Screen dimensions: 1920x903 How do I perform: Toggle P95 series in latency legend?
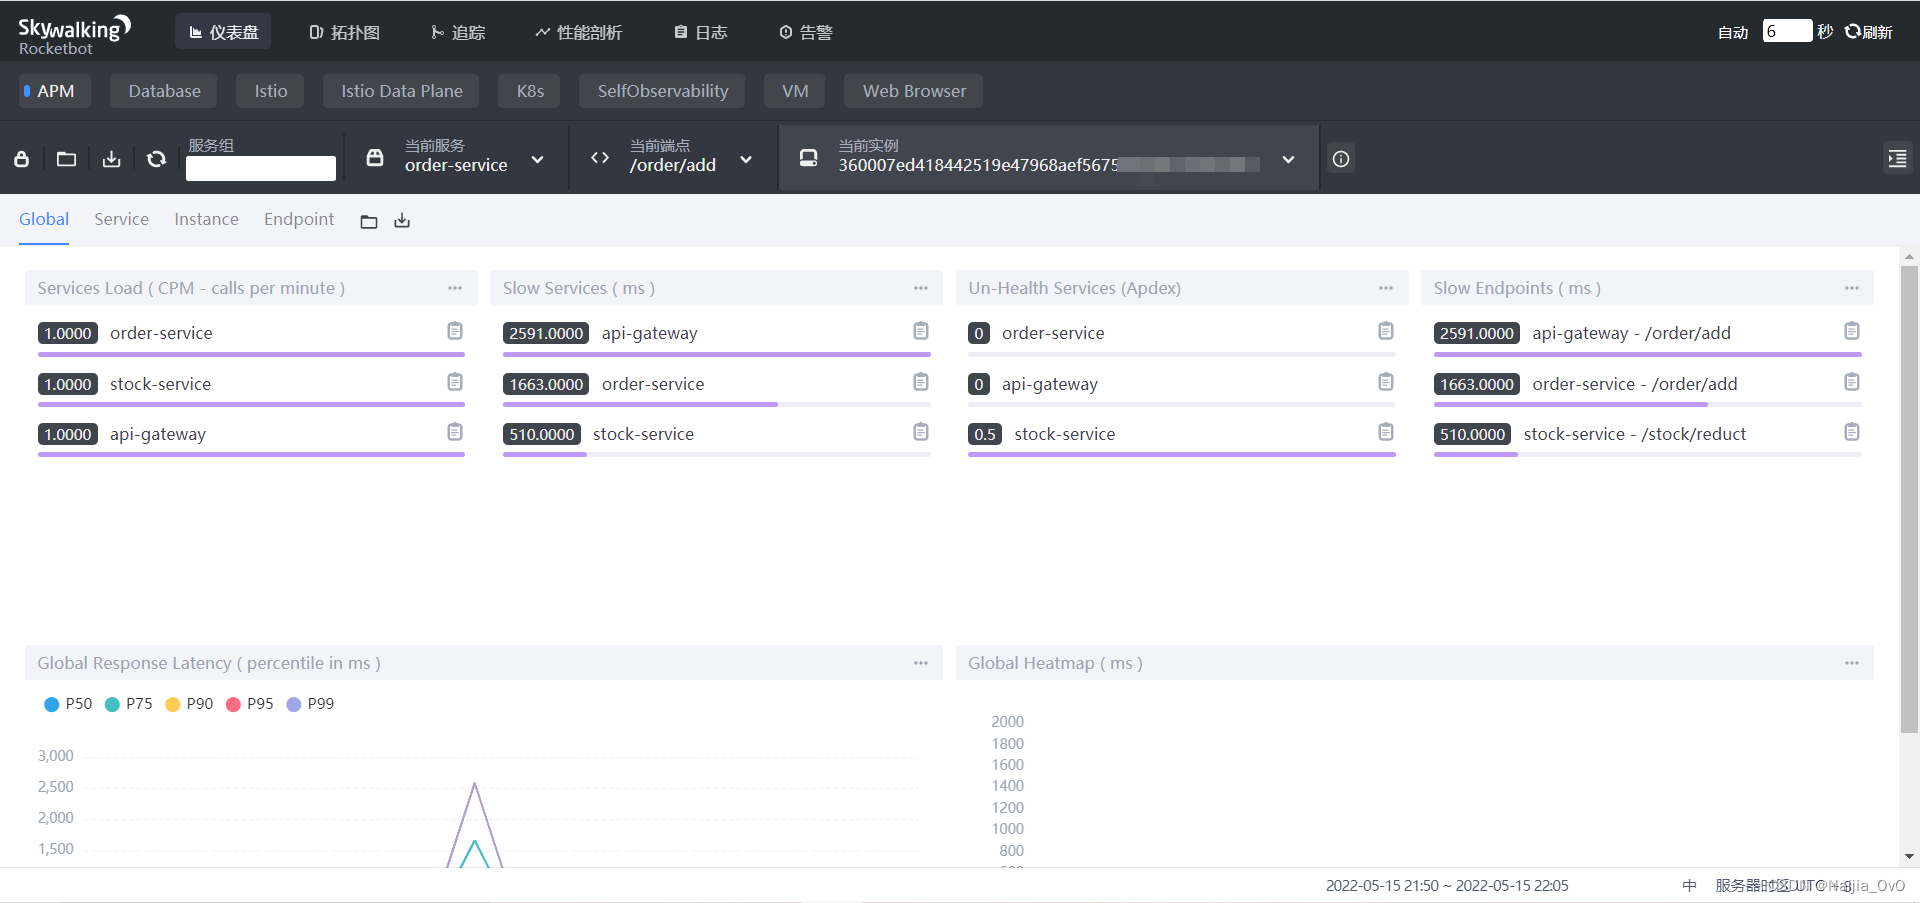(250, 704)
